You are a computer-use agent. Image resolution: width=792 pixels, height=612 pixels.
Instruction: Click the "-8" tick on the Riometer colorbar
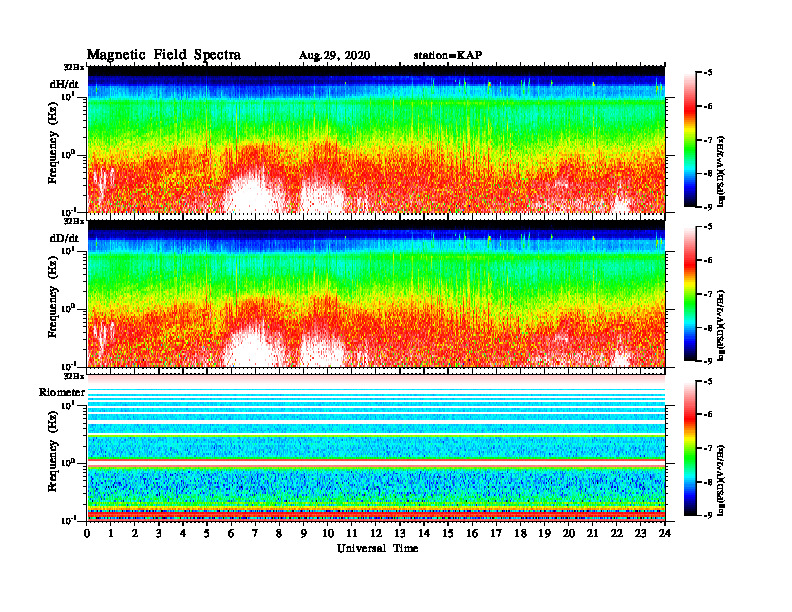click(x=708, y=482)
